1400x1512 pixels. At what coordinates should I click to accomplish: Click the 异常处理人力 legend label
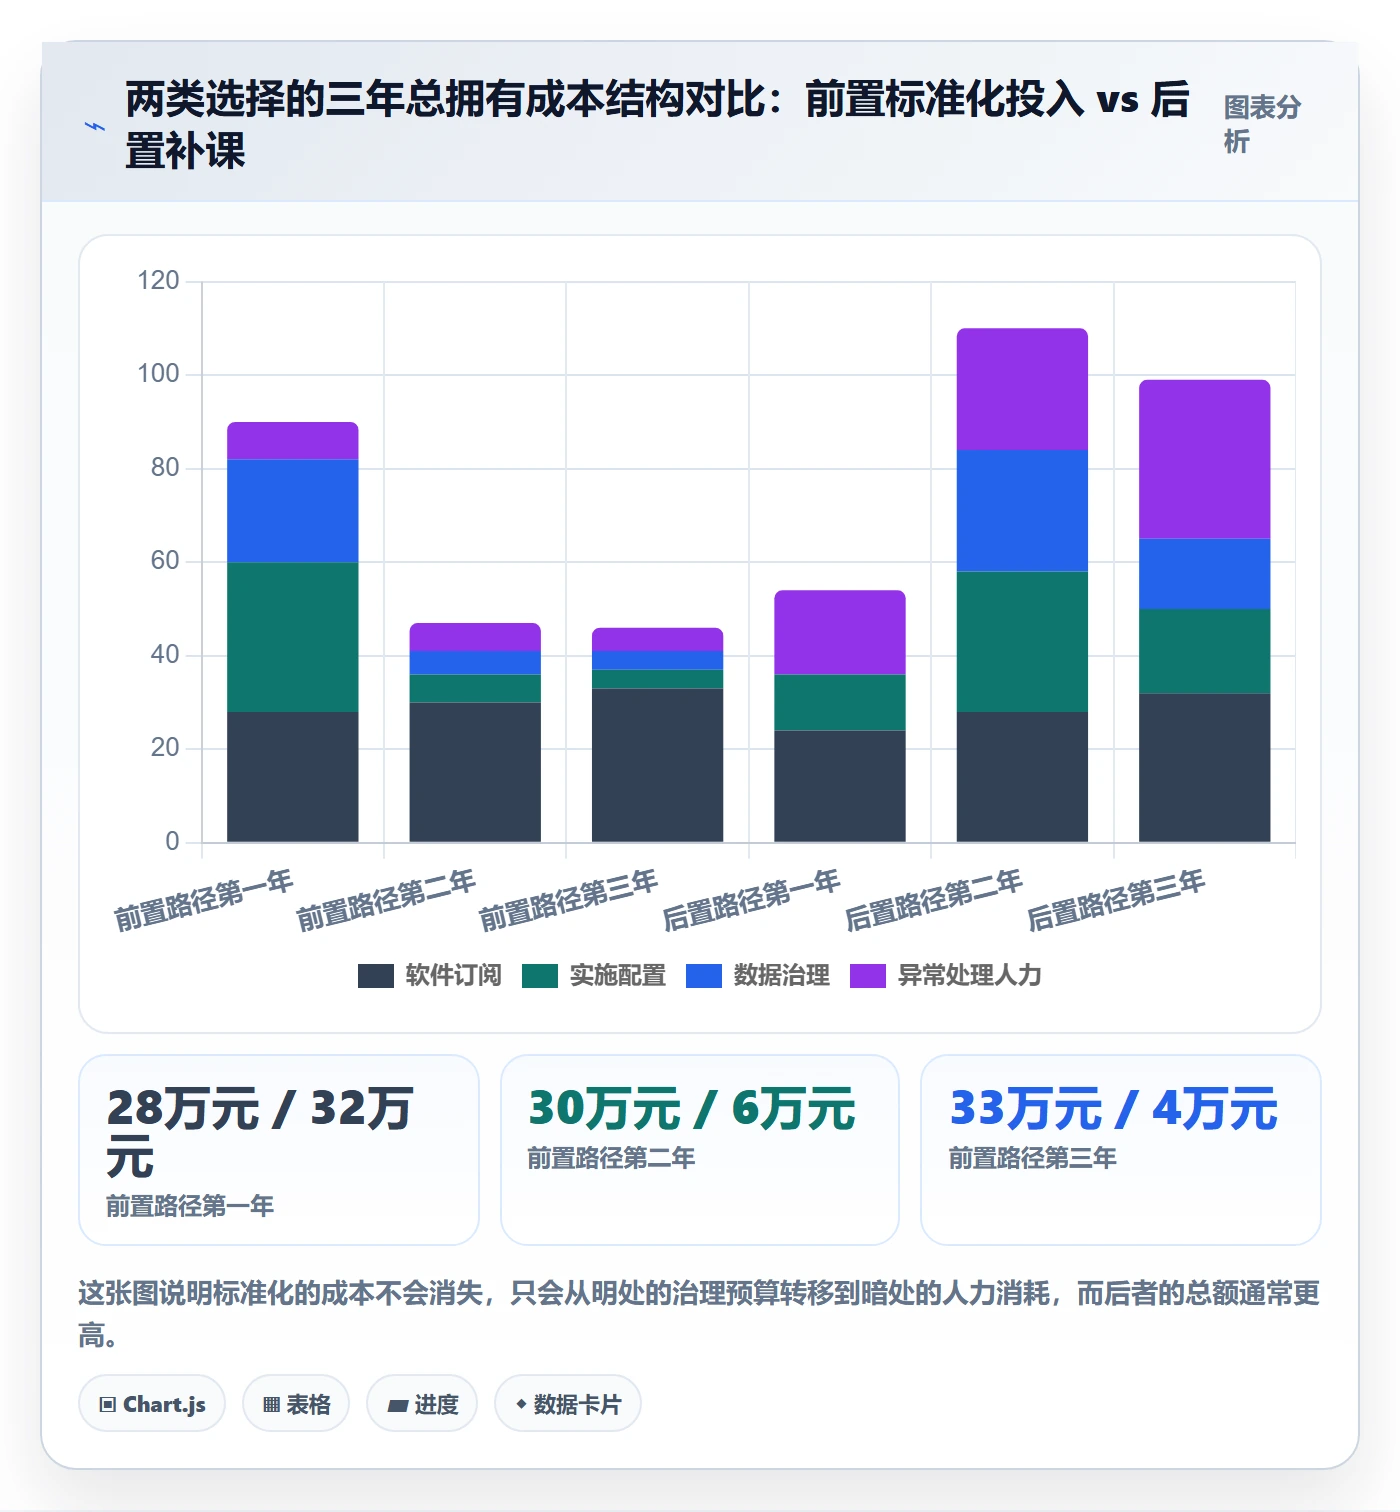(970, 975)
